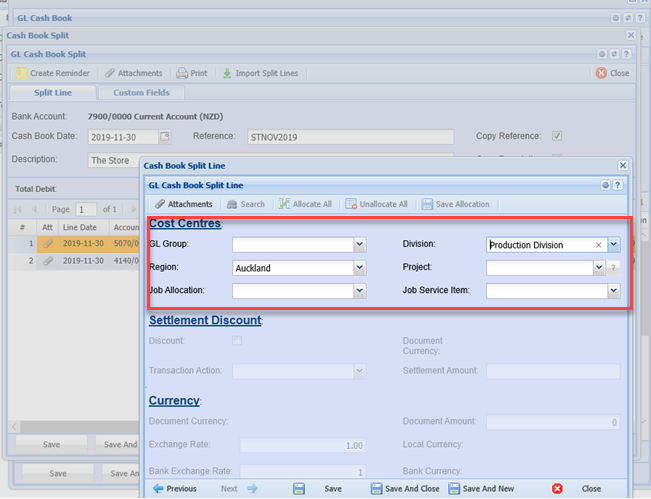Click the Save And New button
Image resolution: width=651 pixels, height=499 pixels.
[x=482, y=489]
